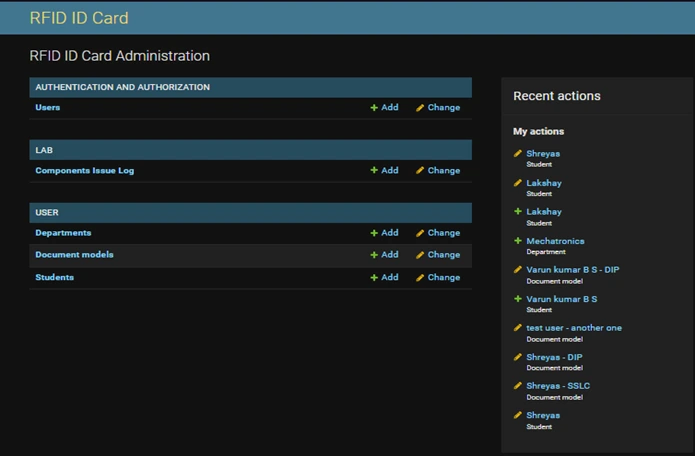Click the plus icon in the Users row
The height and width of the screenshot is (456, 695).
[x=374, y=108]
